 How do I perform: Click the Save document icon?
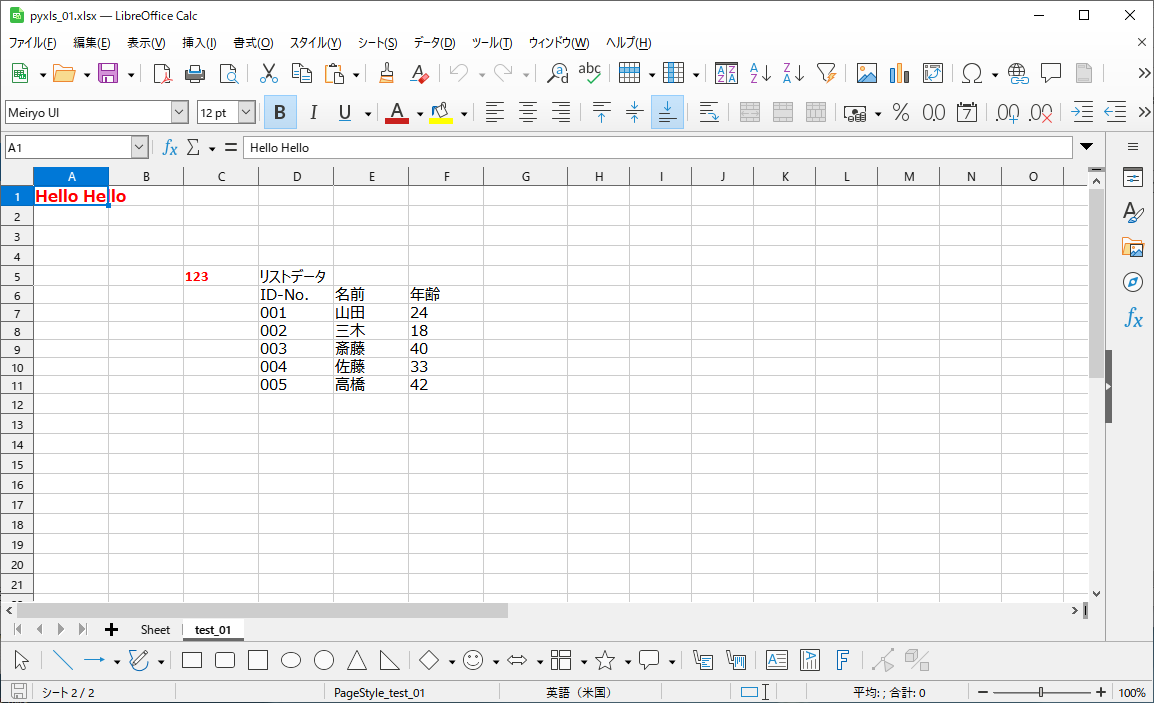click(107, 74)
